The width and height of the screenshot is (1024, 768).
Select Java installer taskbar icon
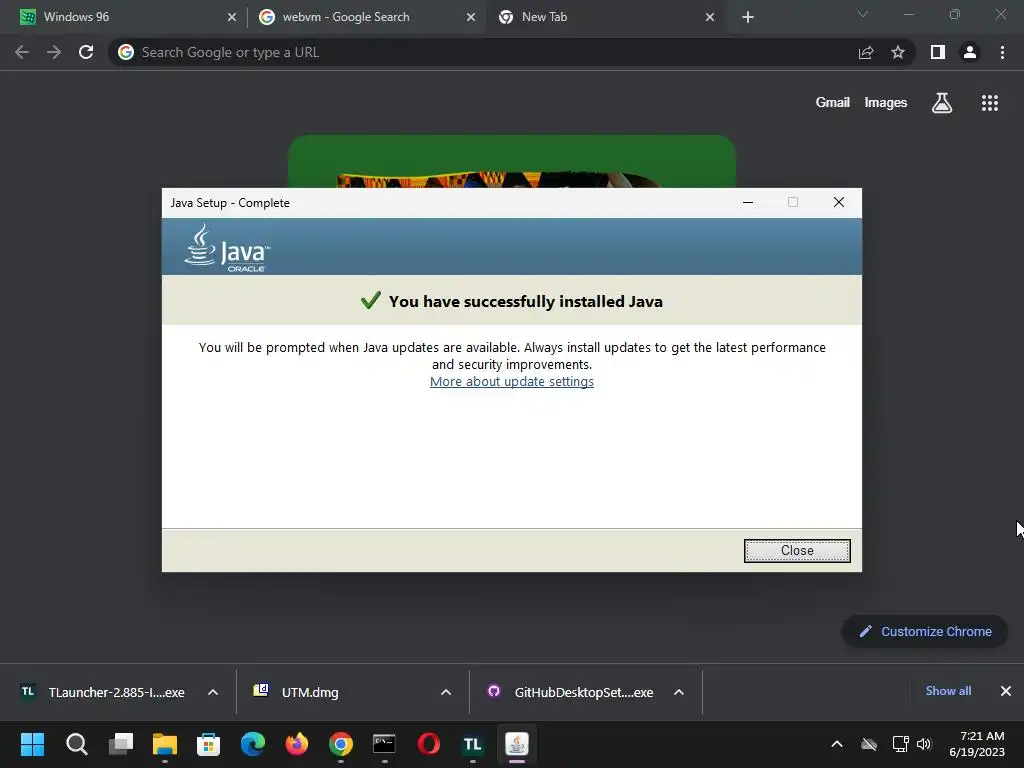coord(517,744)
